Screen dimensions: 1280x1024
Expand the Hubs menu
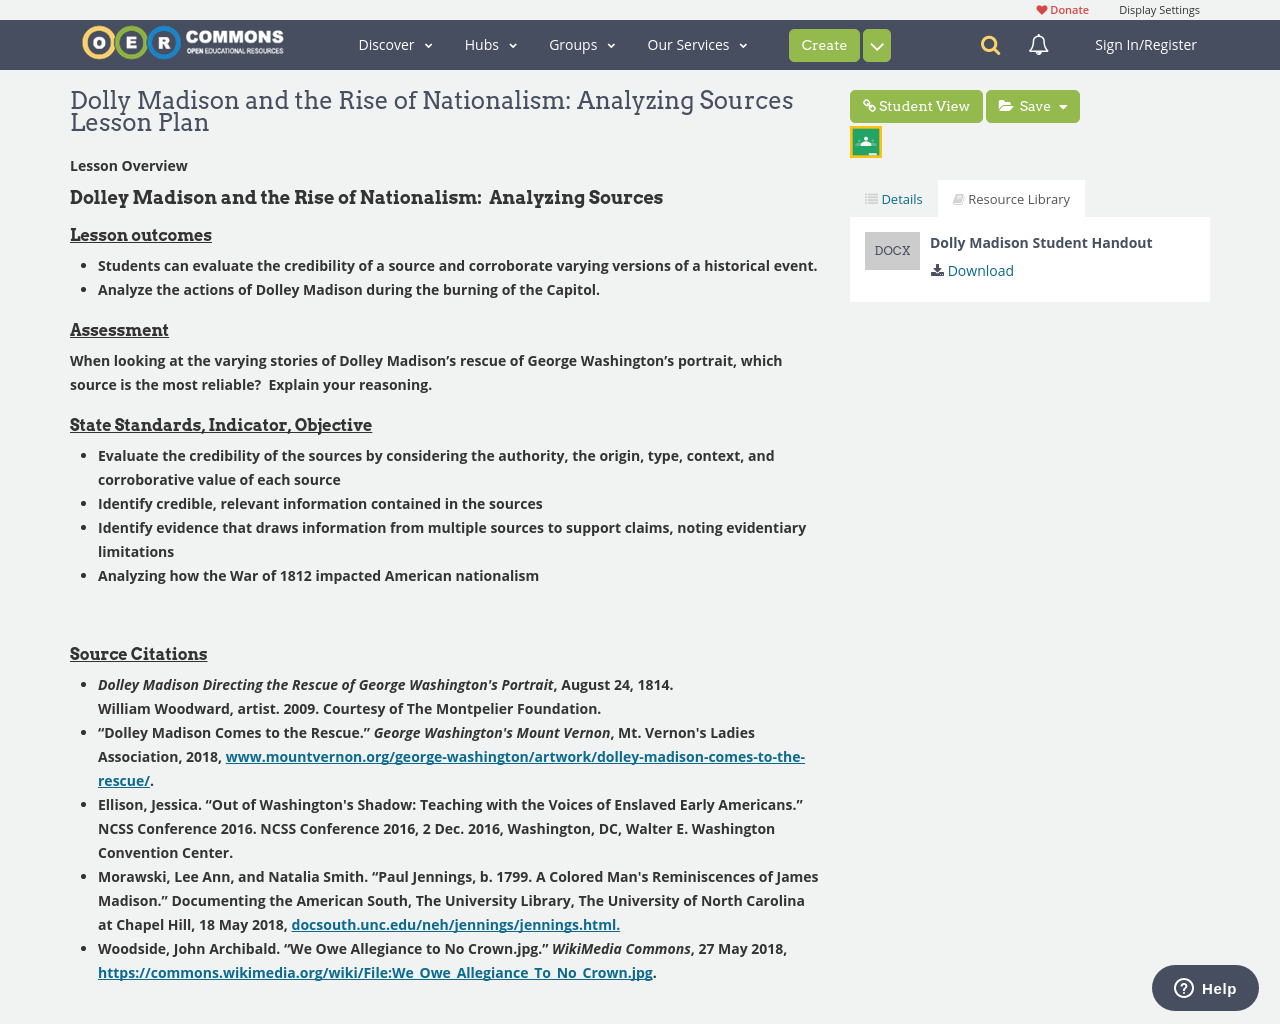[490, 45]
